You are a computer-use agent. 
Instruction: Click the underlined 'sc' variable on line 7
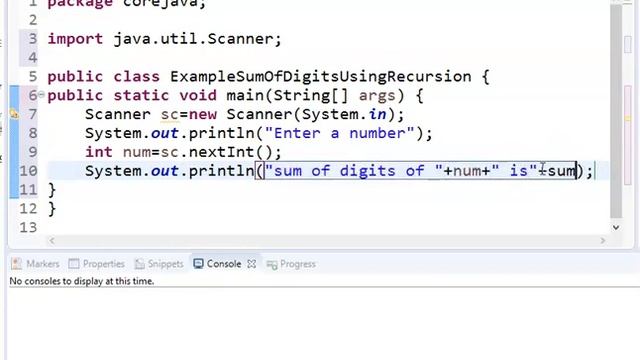(x=170, y=114)
